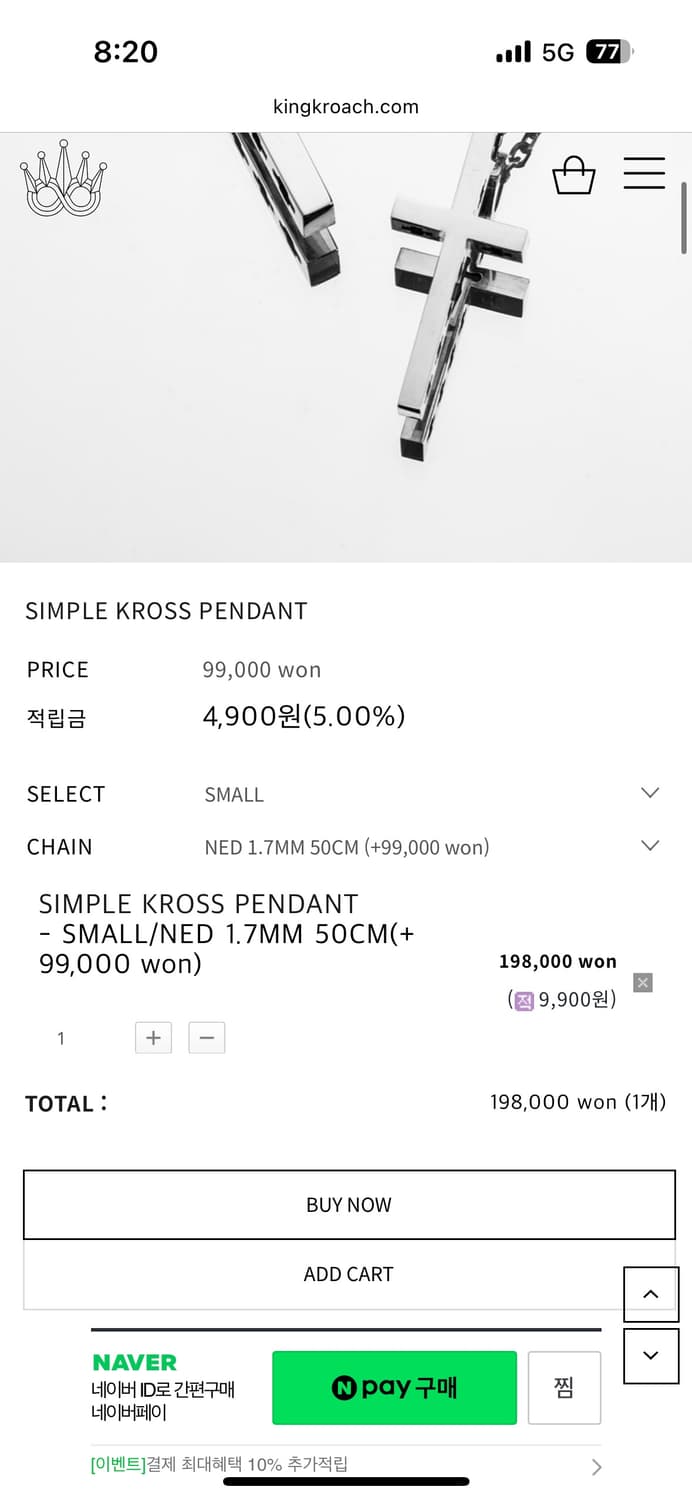Open the shopping bag cart icon

pyautogui.click(x=574, y=174)
